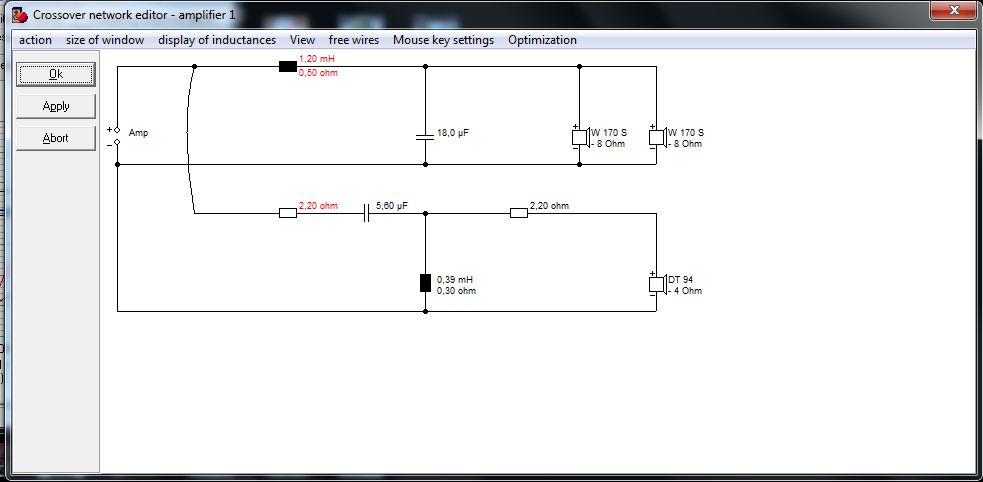Click the Amp negative terminal

(x=117, y=143)
